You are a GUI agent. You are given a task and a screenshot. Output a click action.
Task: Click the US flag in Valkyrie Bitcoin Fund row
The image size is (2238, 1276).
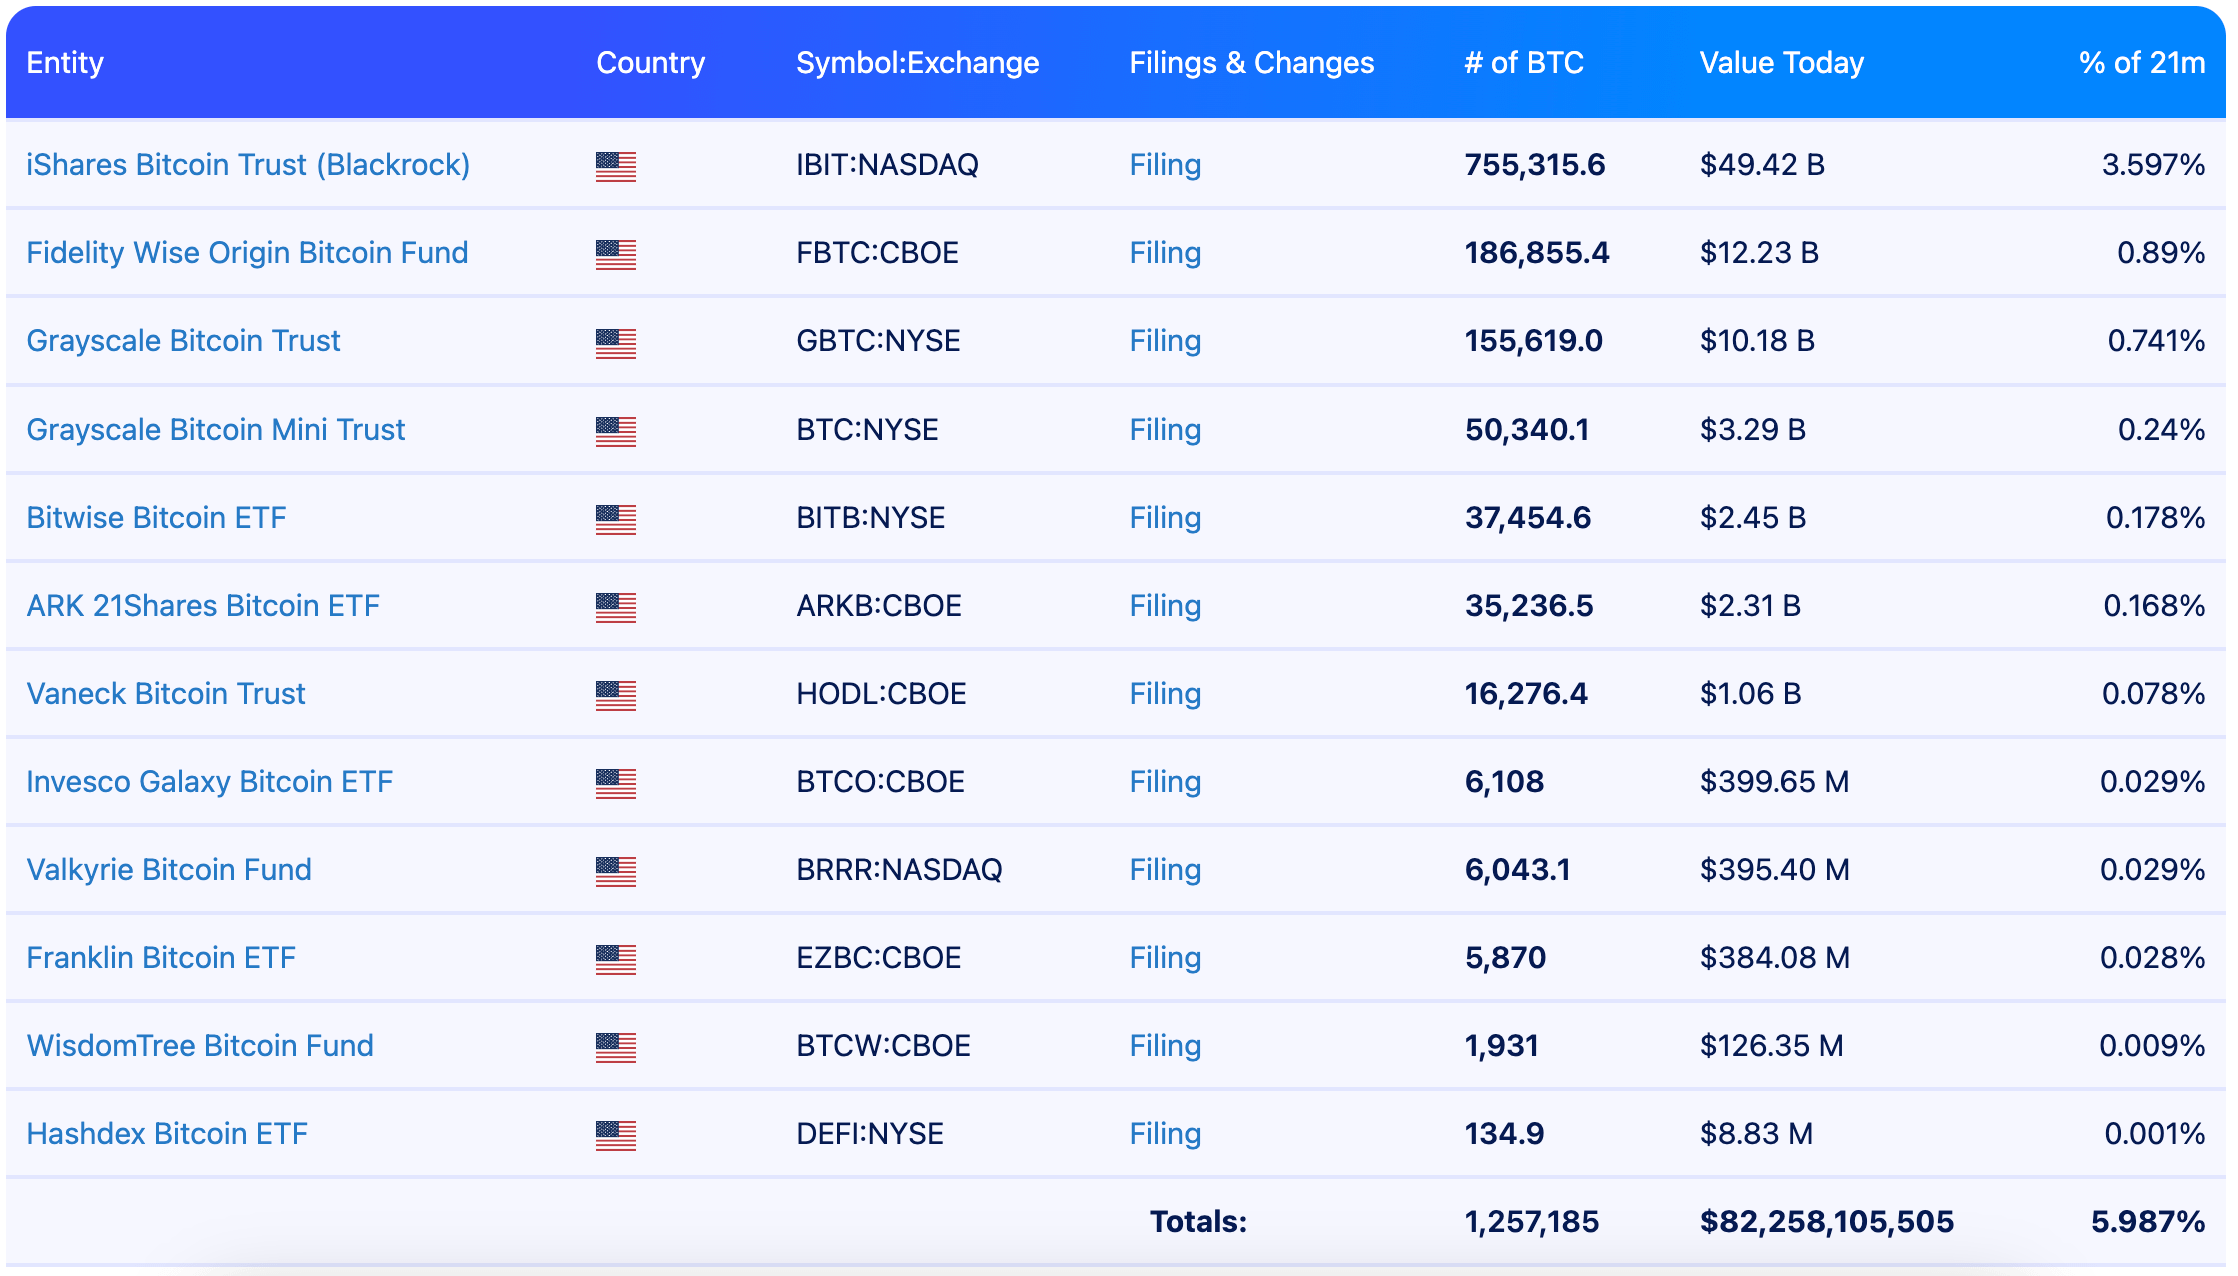(615, 871)
